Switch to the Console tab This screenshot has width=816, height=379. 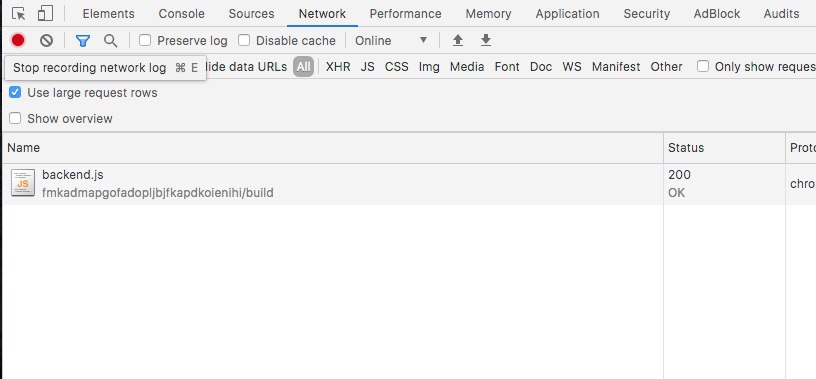[x=182, y=14]
